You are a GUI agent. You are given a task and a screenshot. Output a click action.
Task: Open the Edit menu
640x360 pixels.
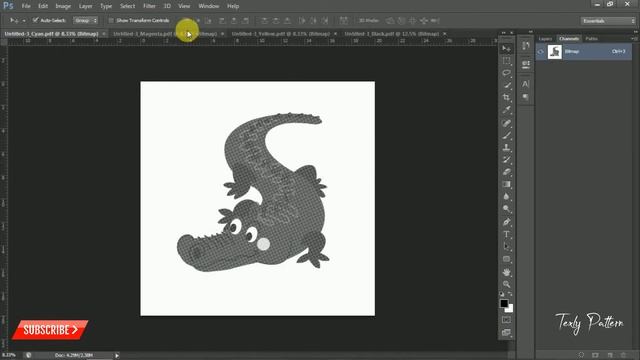coord(43,6)
